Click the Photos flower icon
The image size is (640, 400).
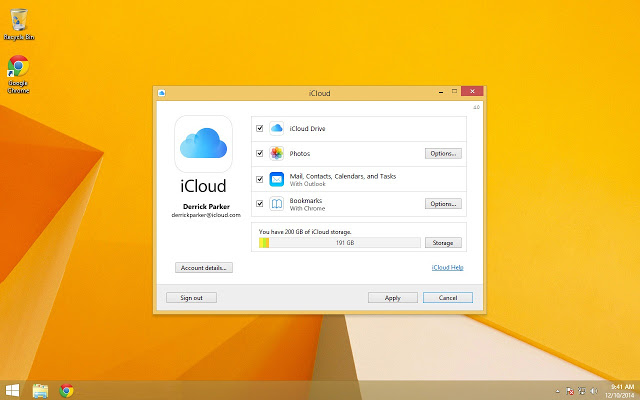(276, 153)
